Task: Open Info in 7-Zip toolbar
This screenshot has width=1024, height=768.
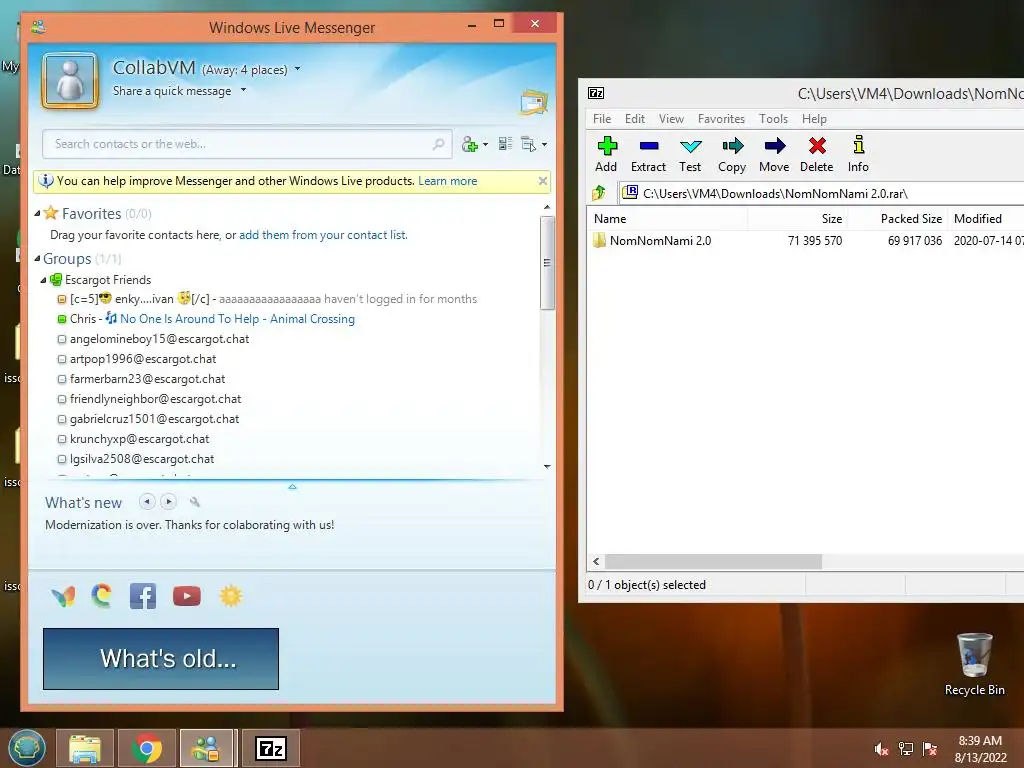Action: pos(858,154)
